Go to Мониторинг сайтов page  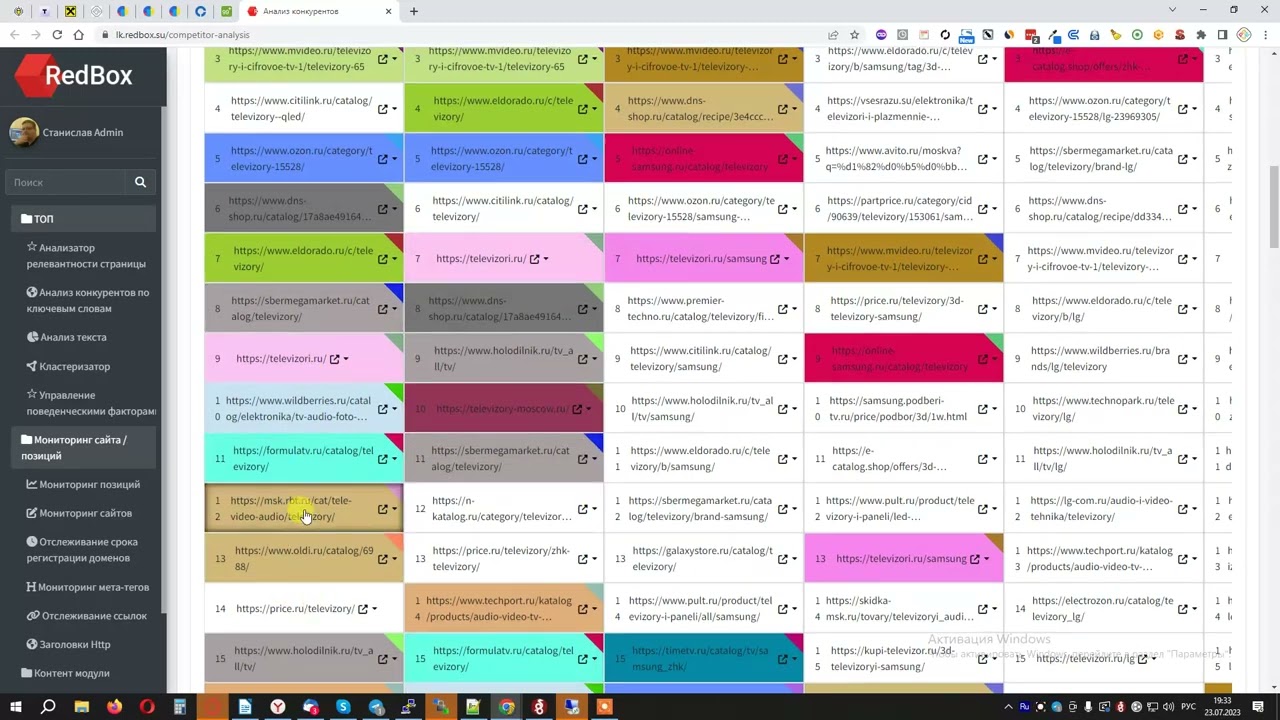[79, 514]
